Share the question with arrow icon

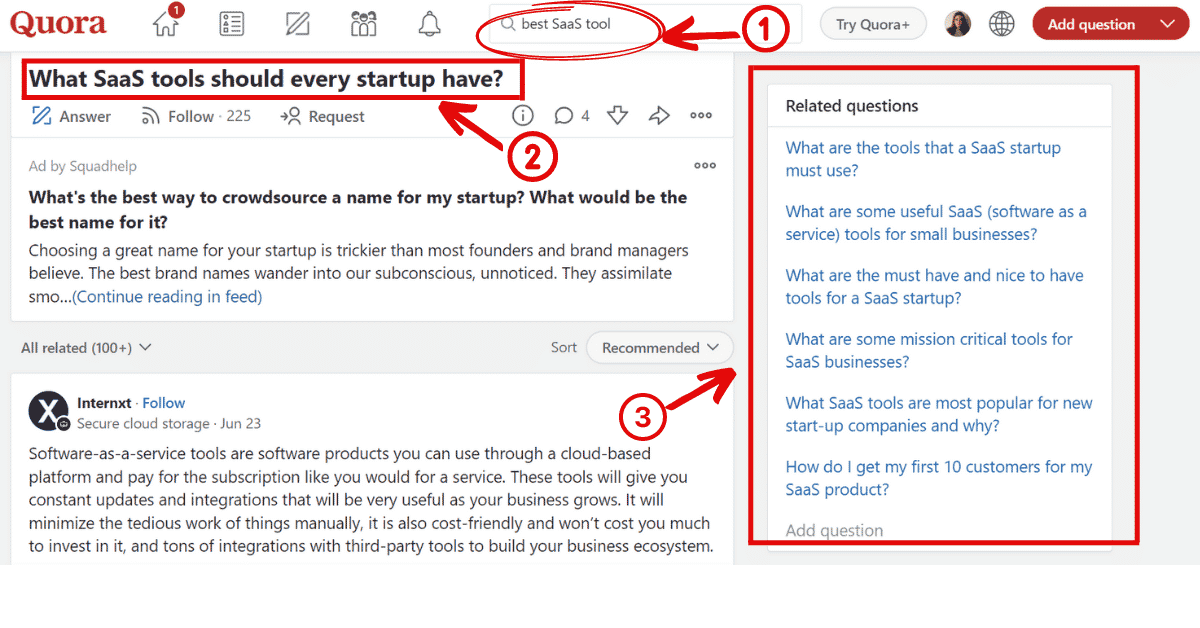pos(659,116)
